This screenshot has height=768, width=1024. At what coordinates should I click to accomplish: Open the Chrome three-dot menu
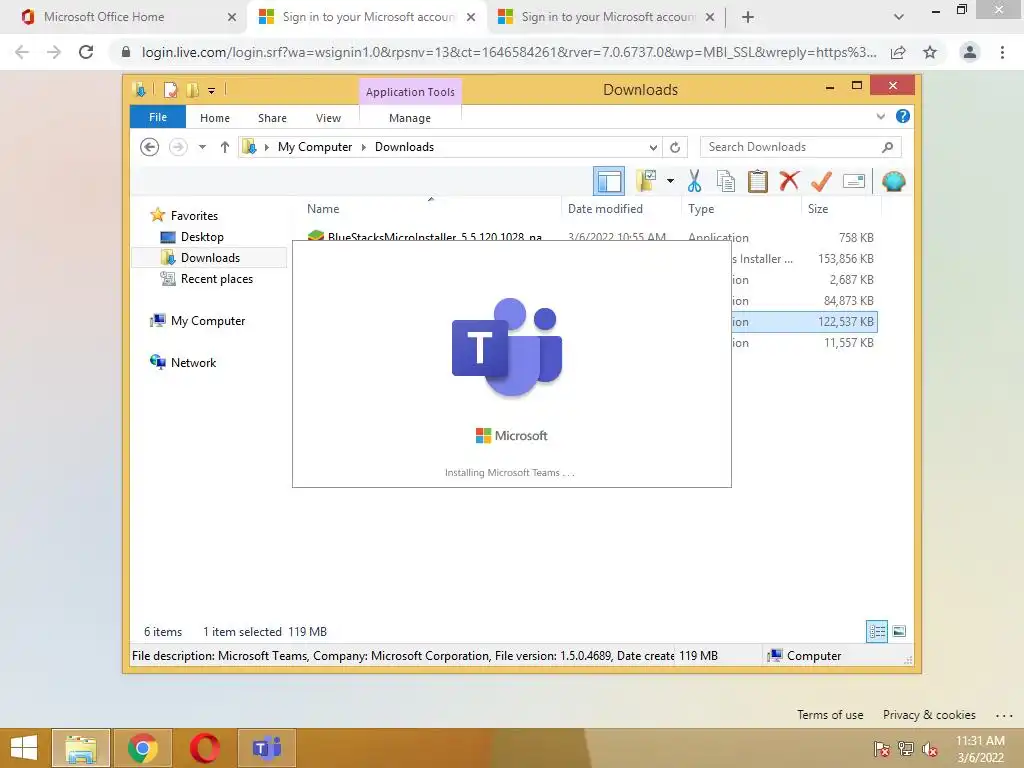pos(1002,52)
